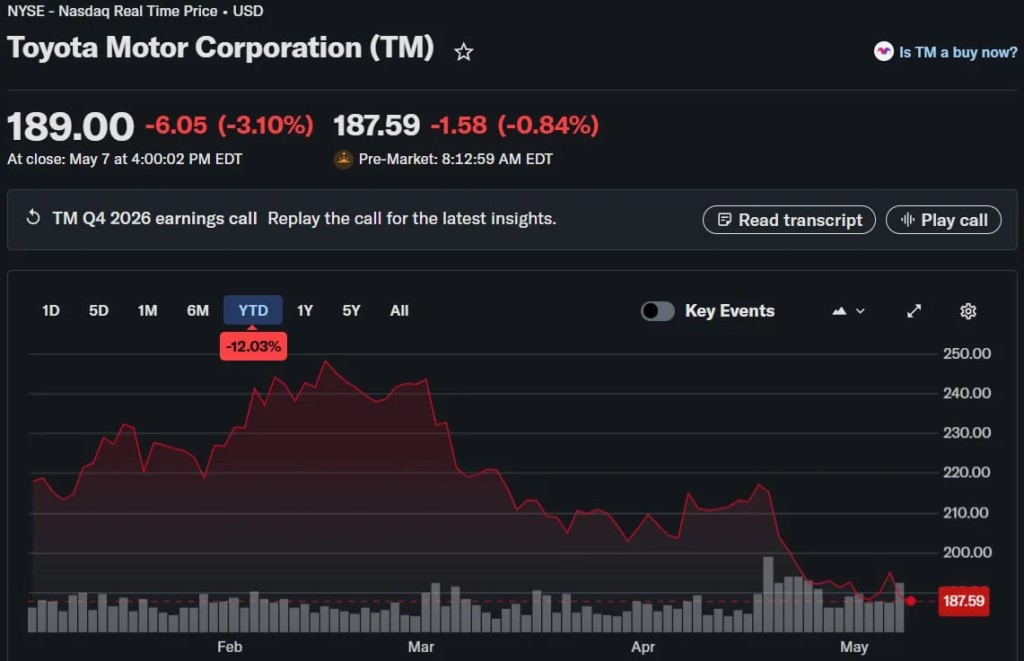1024x661 pixels.
Task: Click the 187.59 current price marker
Action: (x=963, y=601)
